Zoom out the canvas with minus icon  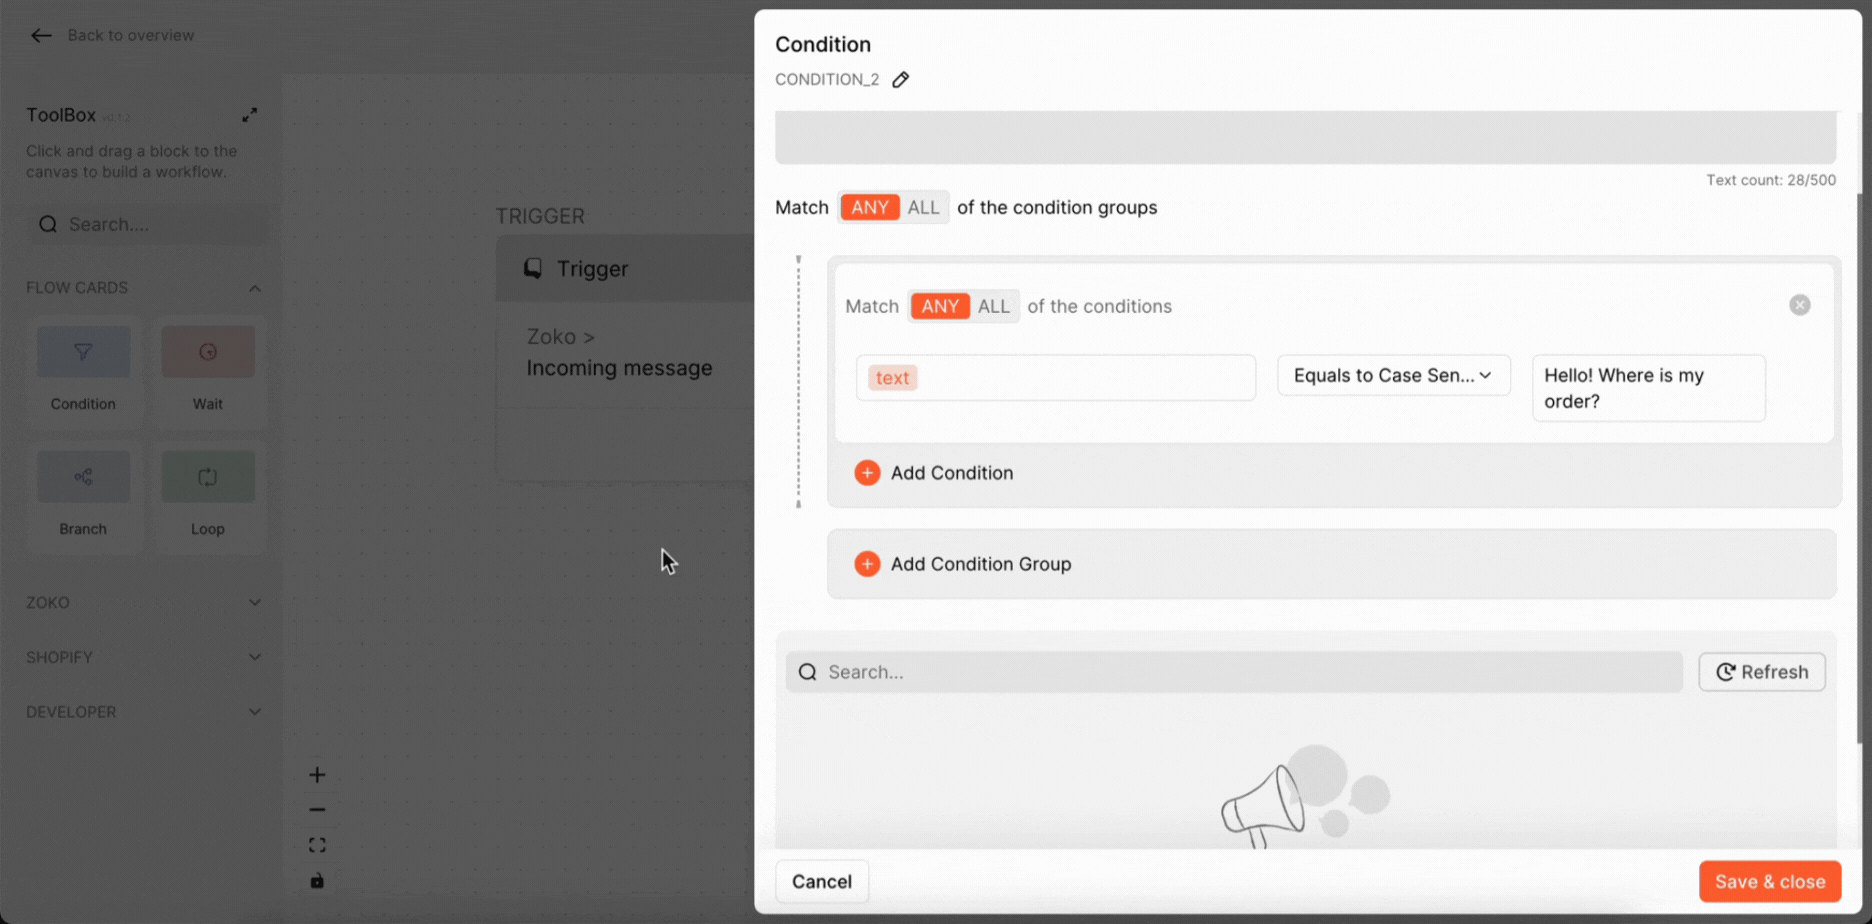[x=317, y=810]
